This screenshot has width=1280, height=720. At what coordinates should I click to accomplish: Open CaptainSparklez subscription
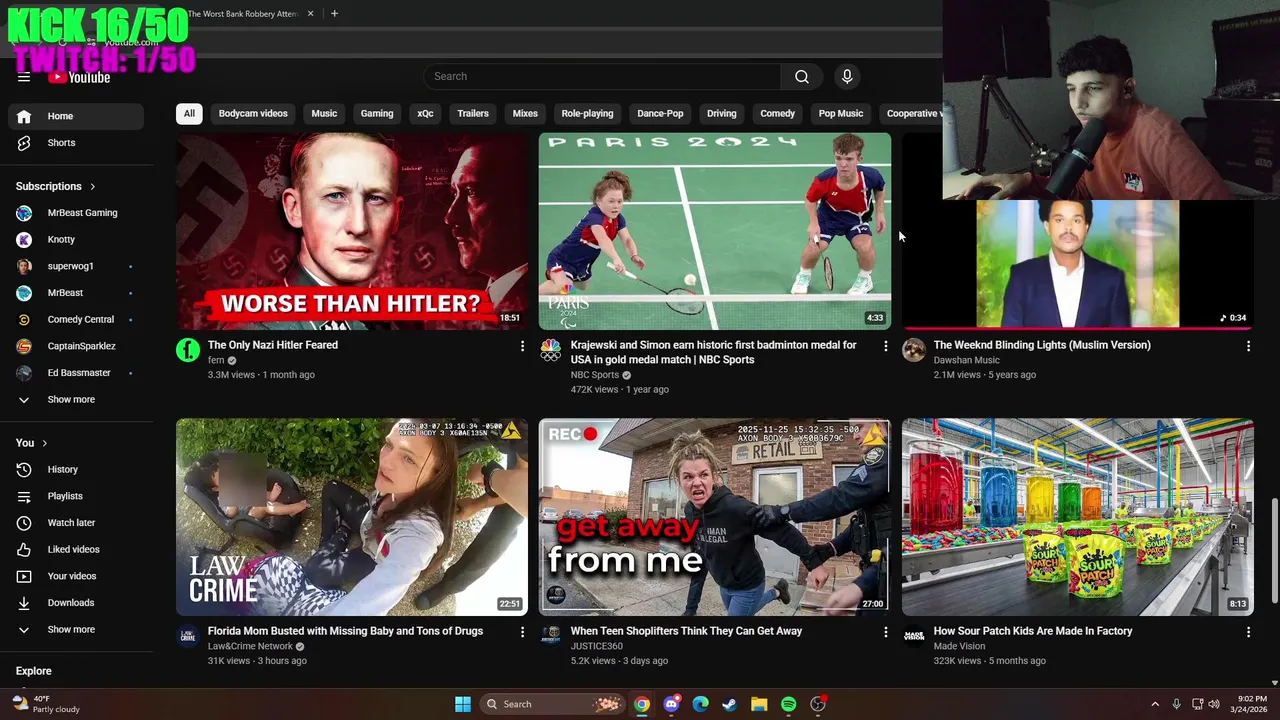(76, 346)
